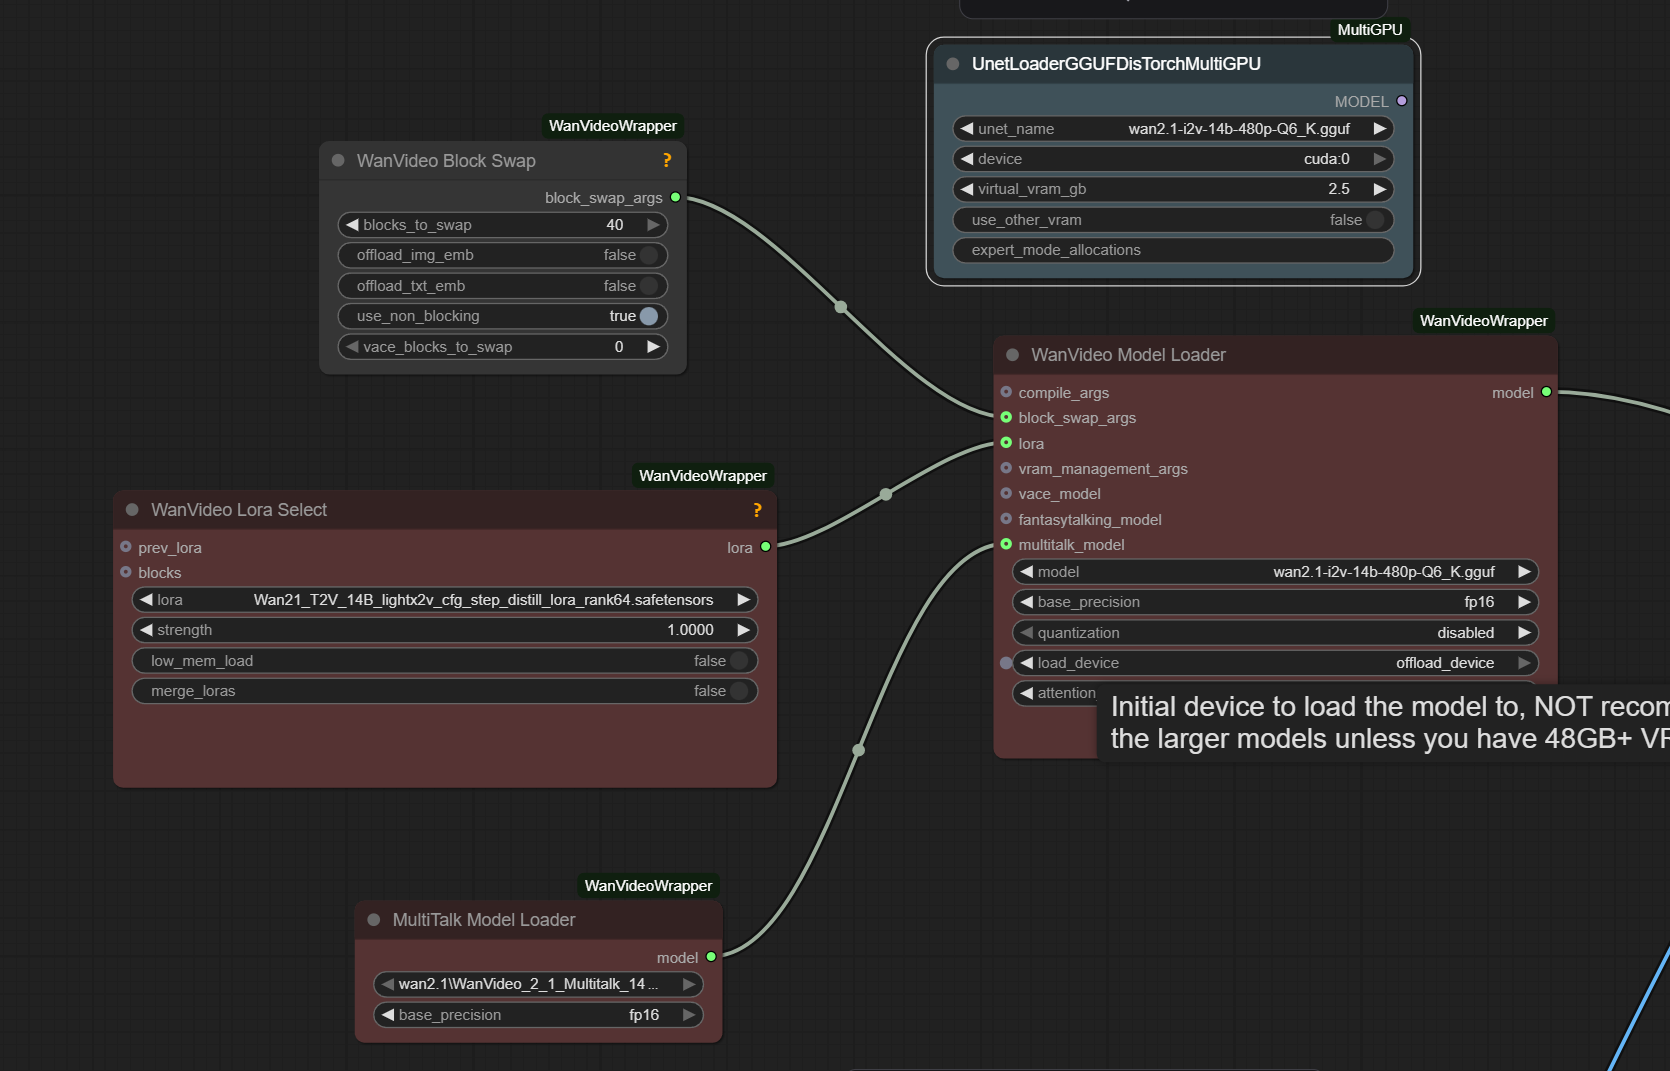
Task: Click the MODEL output socket on UnetLoader node
Action: point(1402,101)
